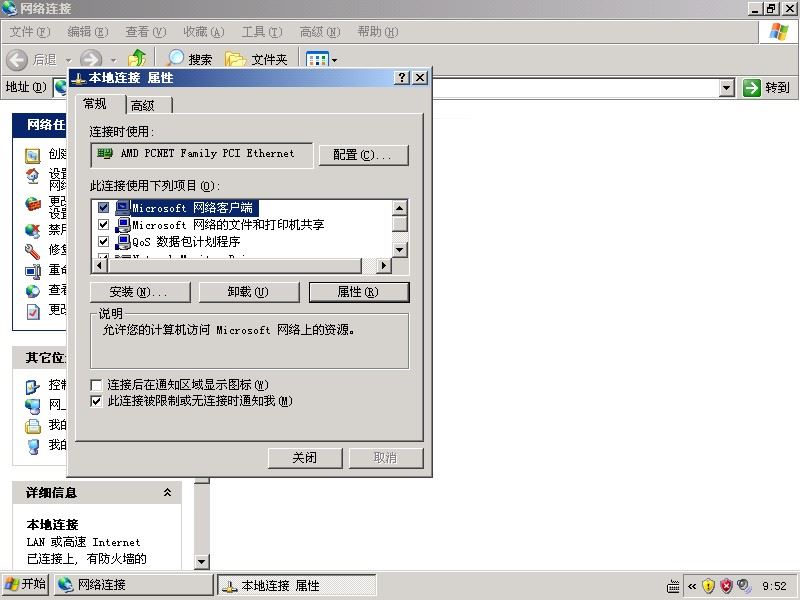Click the rename connection icon in sidebar

33,271
